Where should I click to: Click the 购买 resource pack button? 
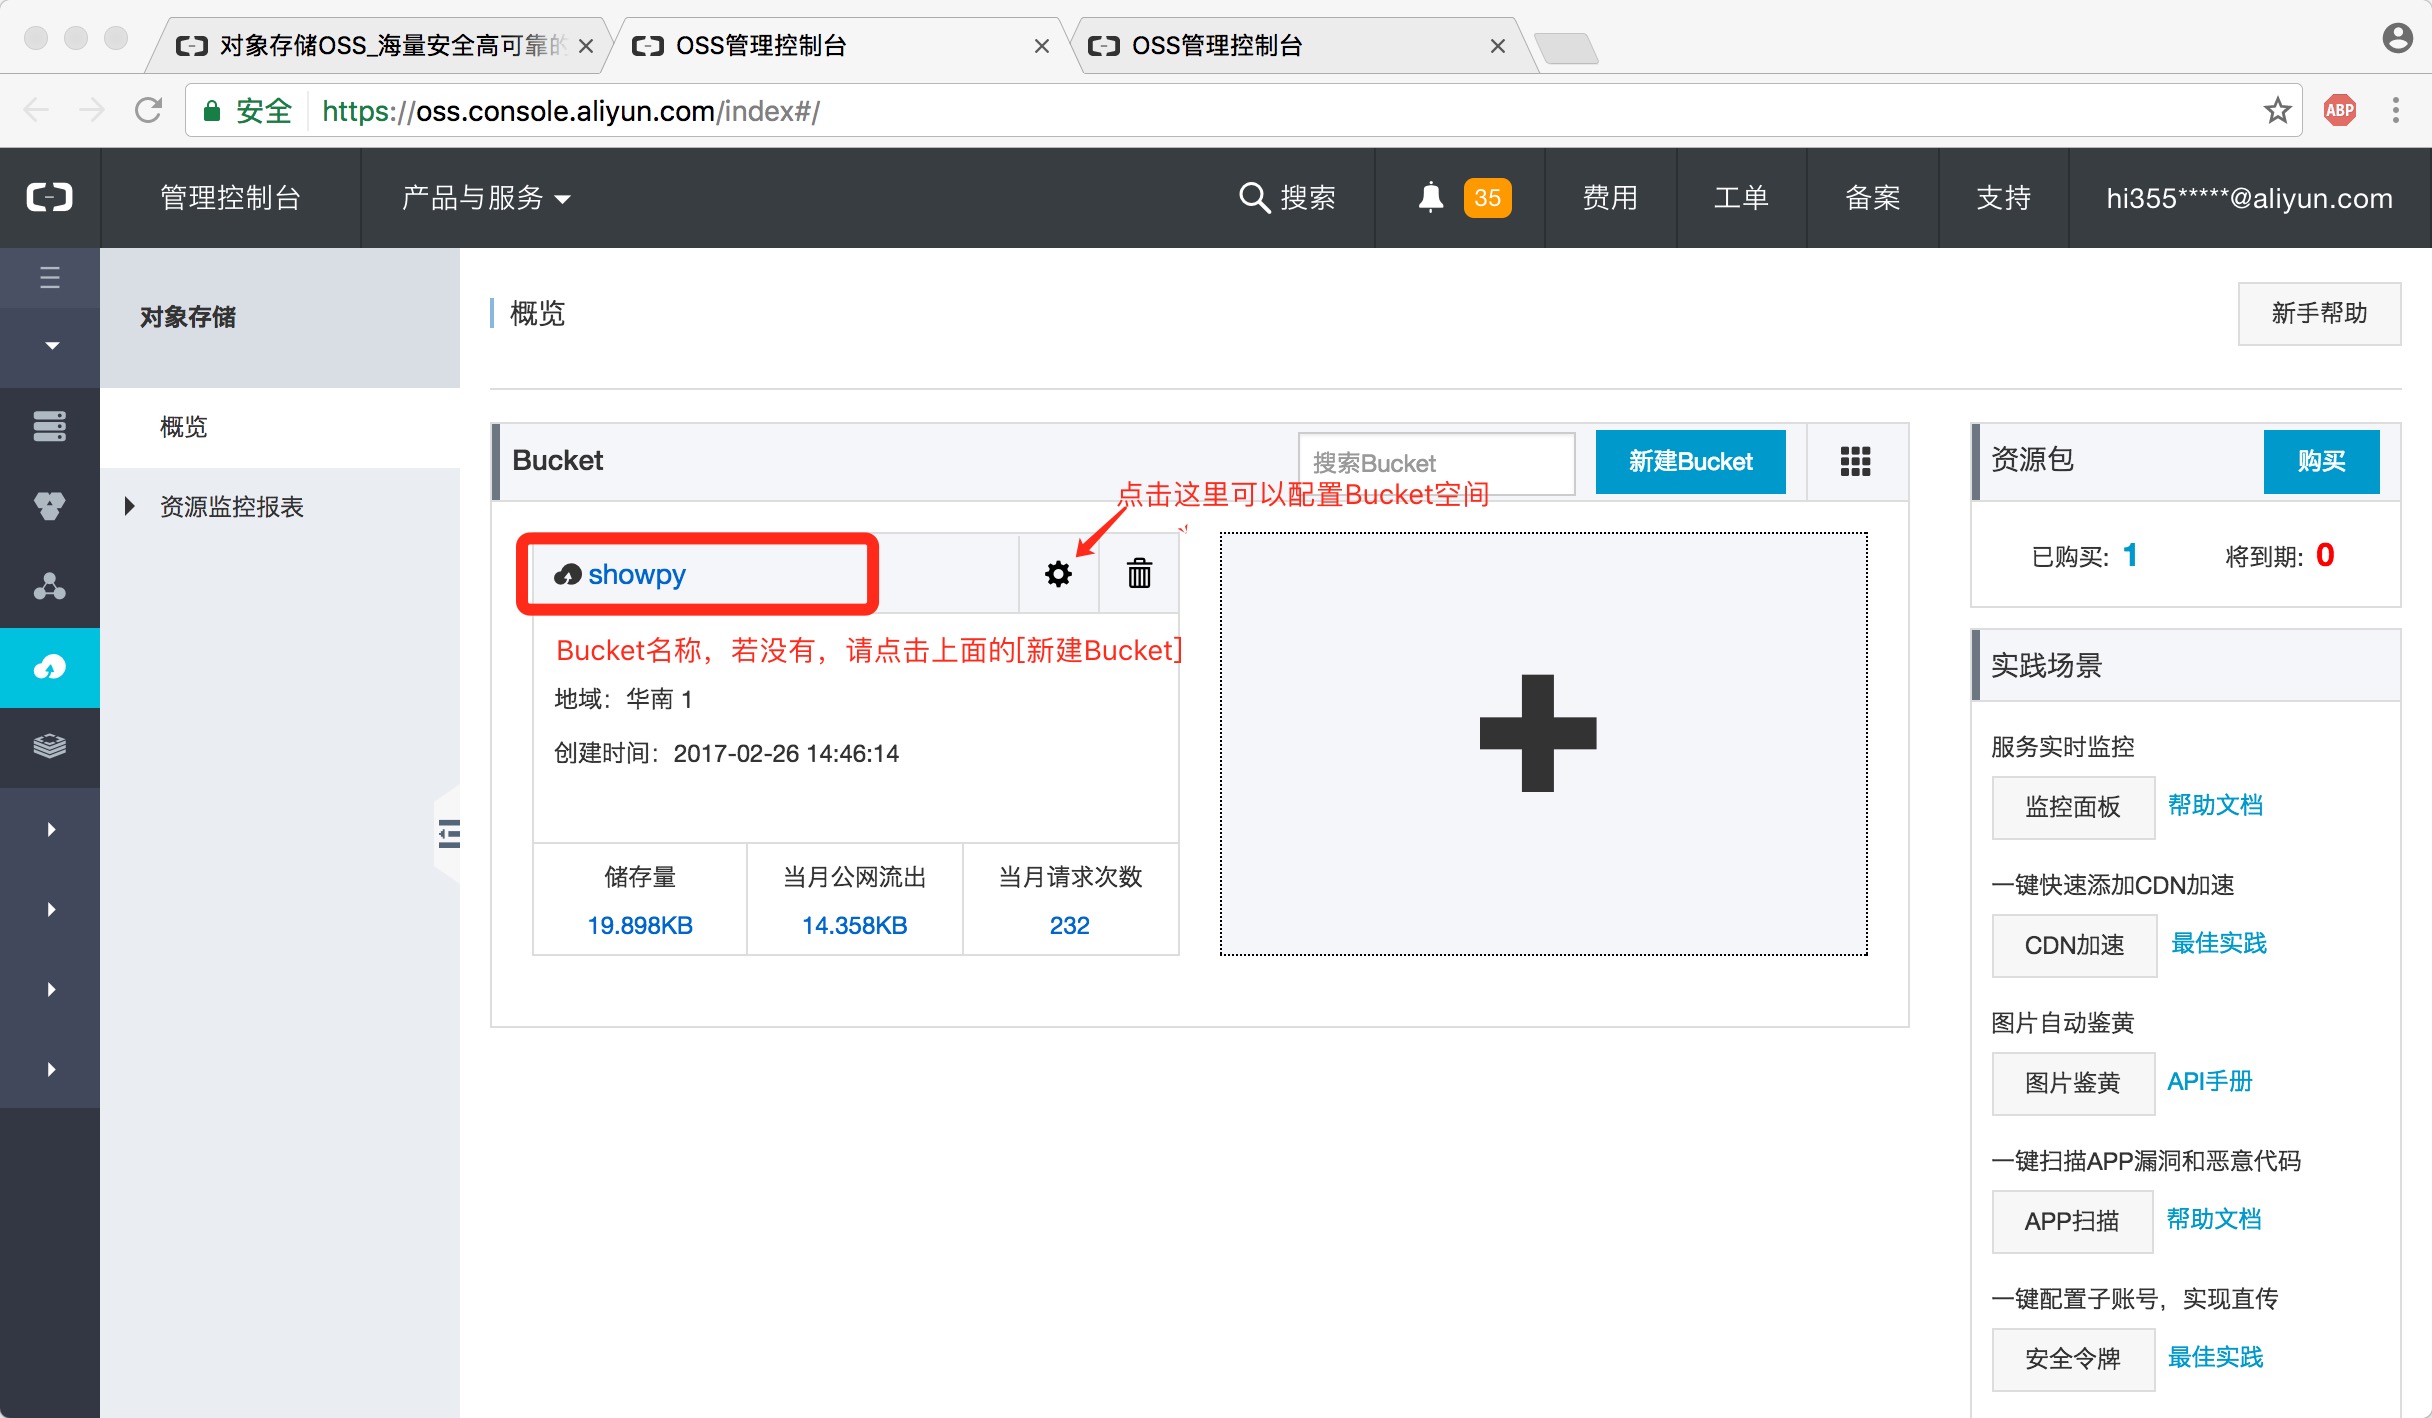pos(2321,461)
